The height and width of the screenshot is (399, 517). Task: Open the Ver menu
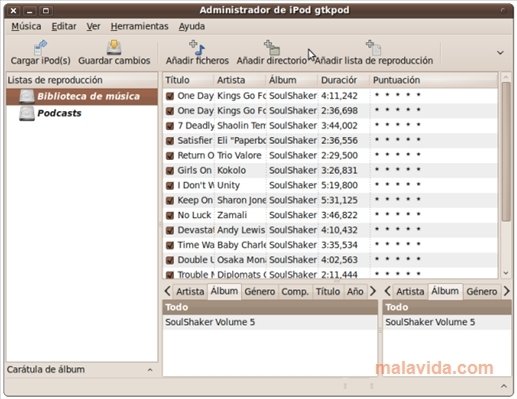[93, 26]
